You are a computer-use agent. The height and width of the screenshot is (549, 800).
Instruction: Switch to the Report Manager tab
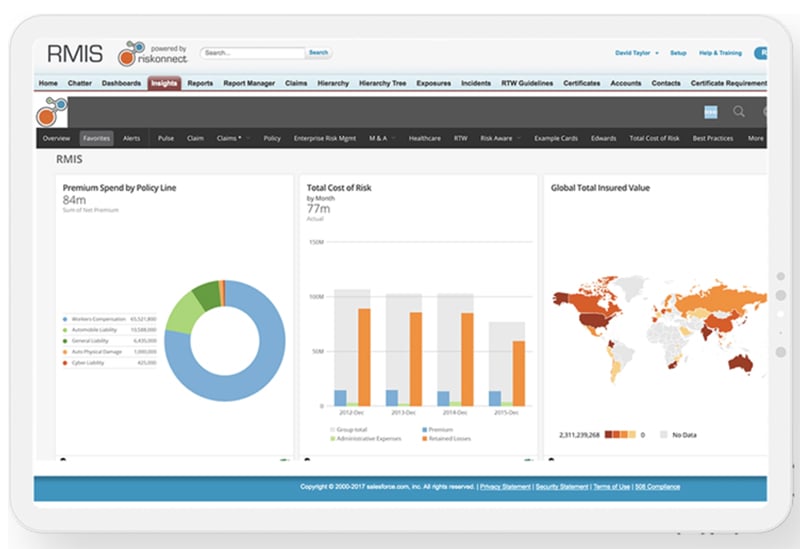[249, 83]
